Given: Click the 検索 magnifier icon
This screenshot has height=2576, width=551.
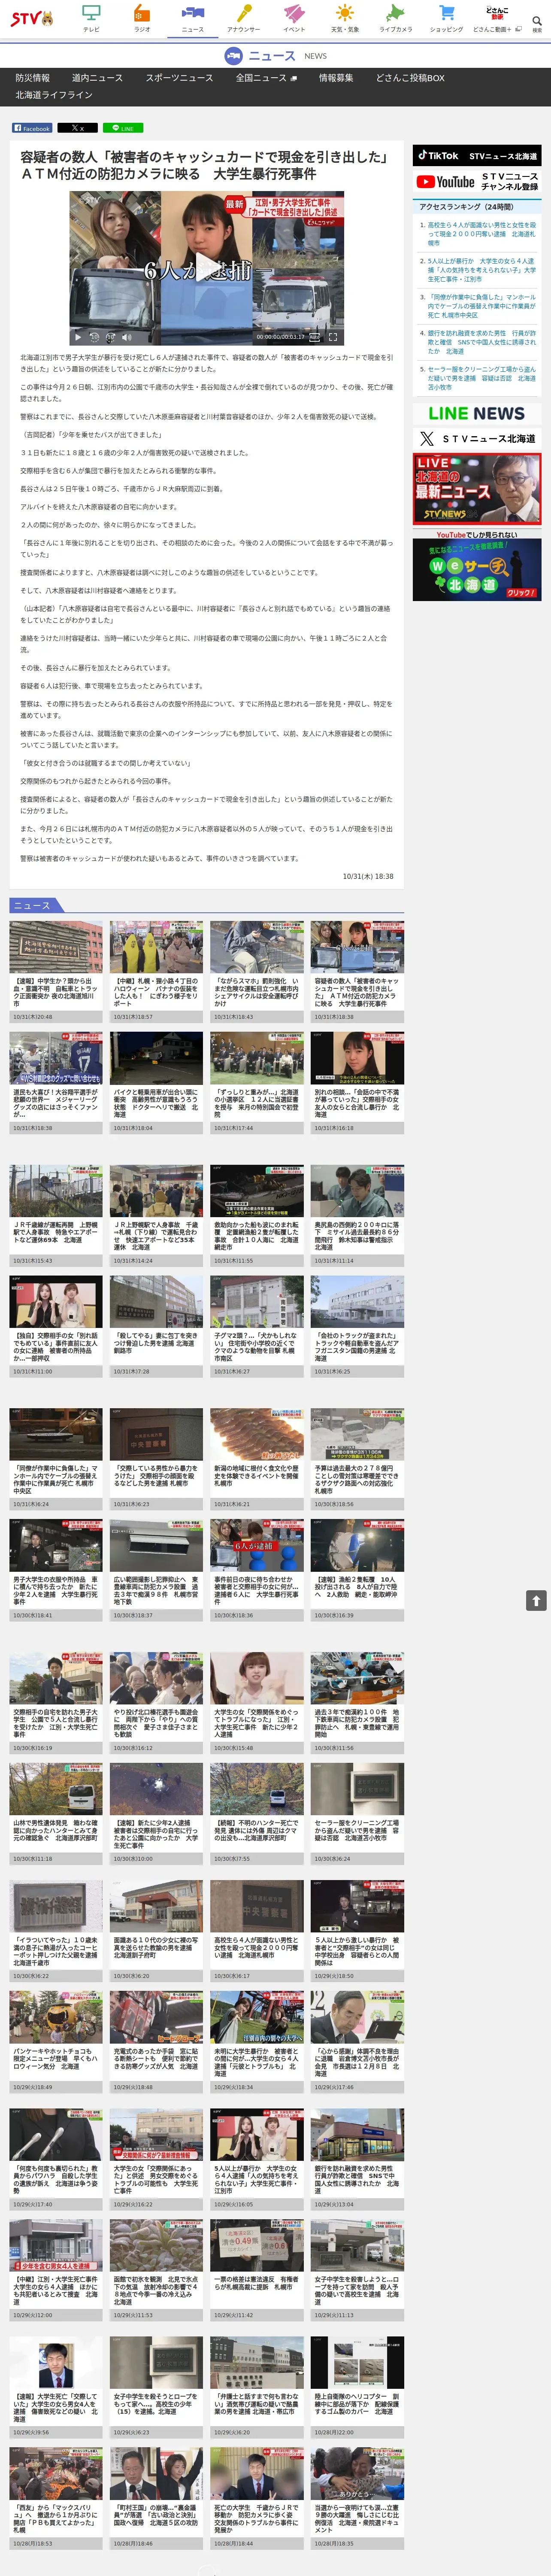Looking at the screenshot, I should [537, 23].
